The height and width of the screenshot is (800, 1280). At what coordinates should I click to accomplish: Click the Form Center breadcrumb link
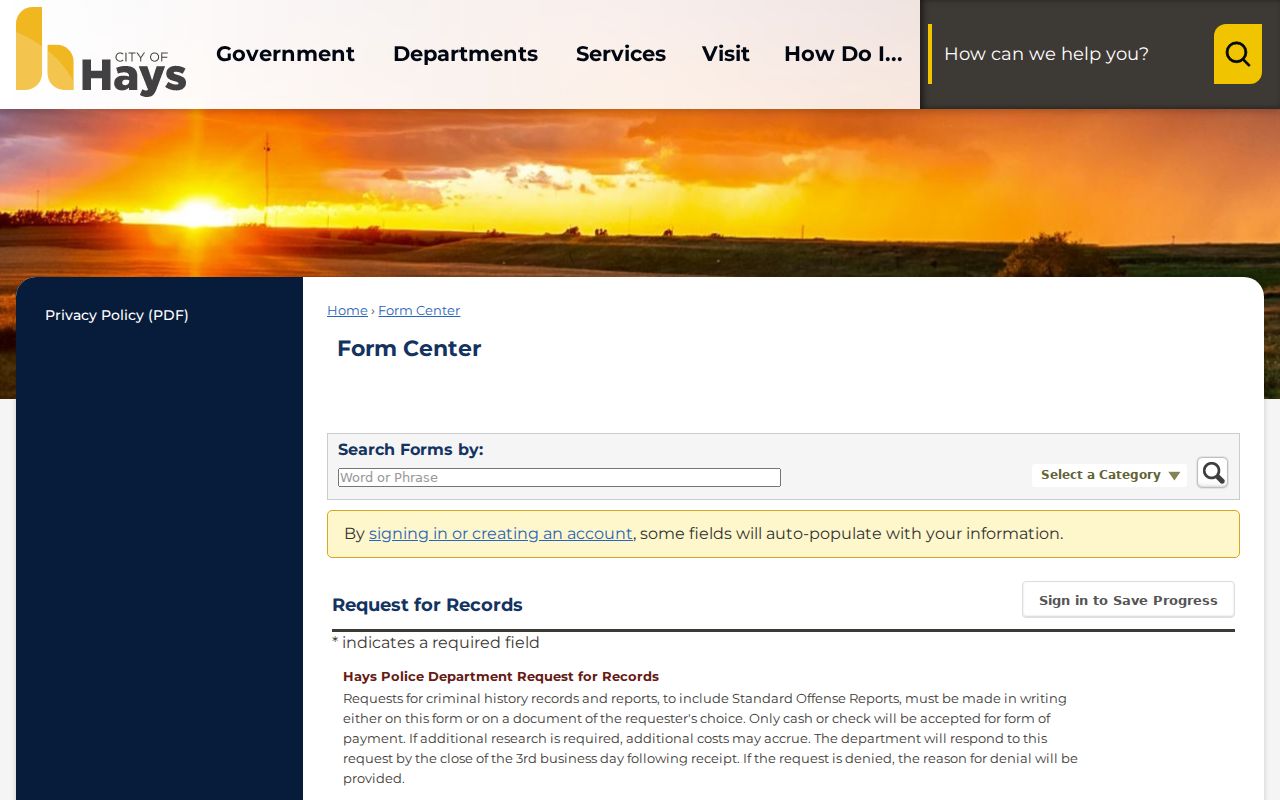pos(419,311)
